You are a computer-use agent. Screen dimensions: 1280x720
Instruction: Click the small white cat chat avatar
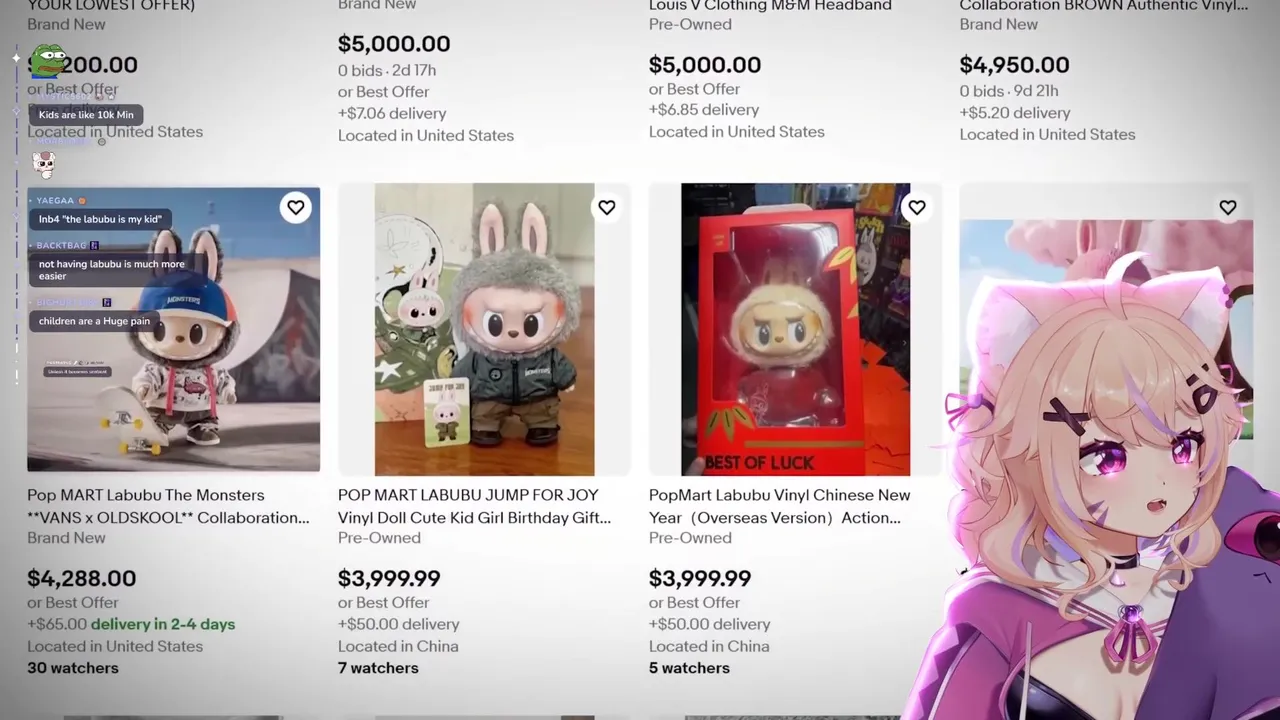coord(44,163)
